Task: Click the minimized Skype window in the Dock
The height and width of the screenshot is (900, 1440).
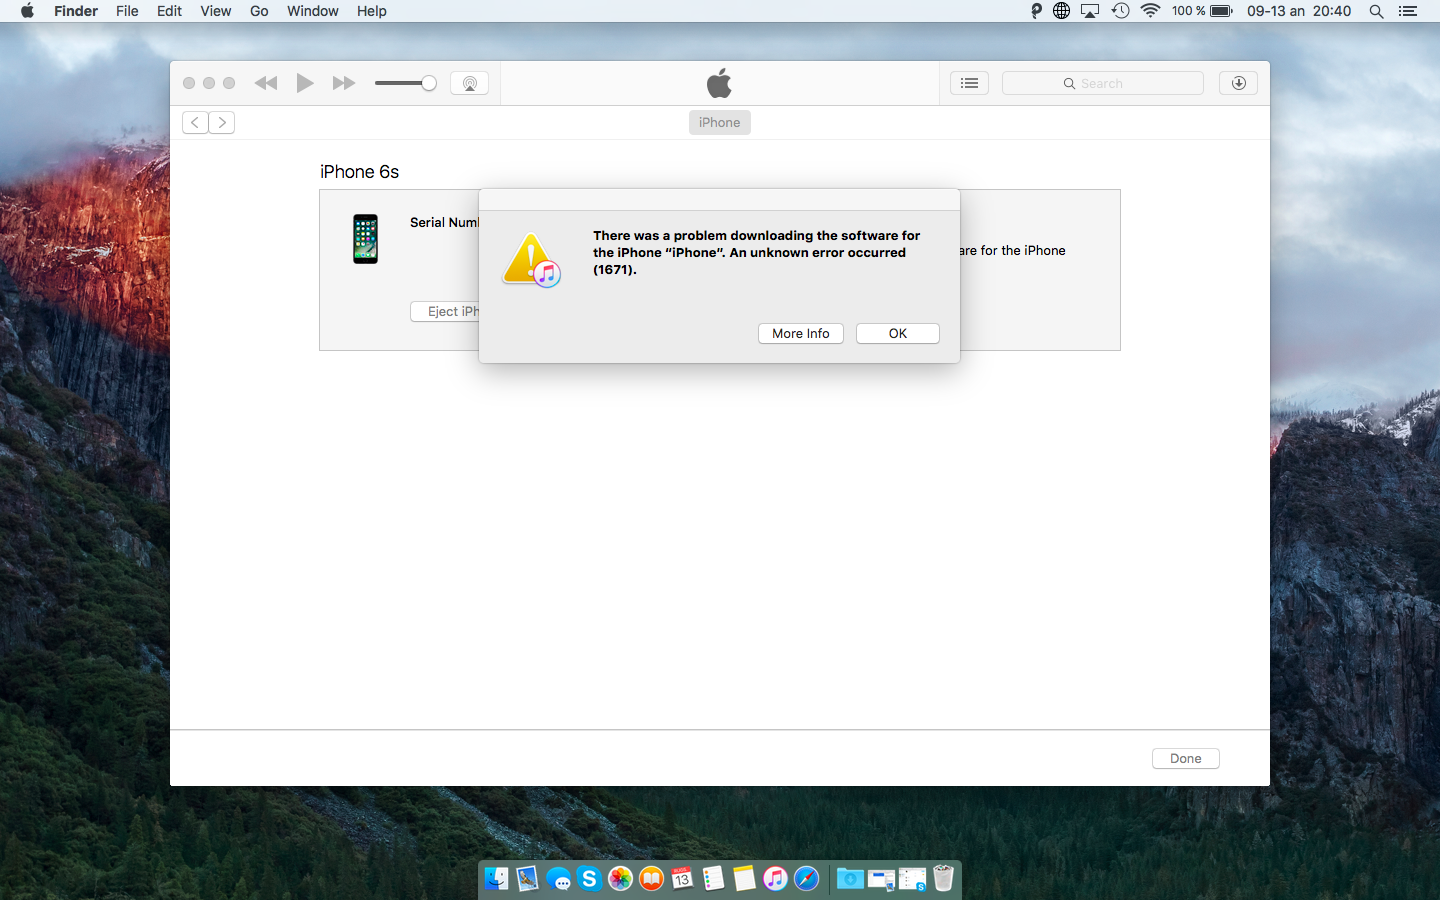Action: (912, 879)
